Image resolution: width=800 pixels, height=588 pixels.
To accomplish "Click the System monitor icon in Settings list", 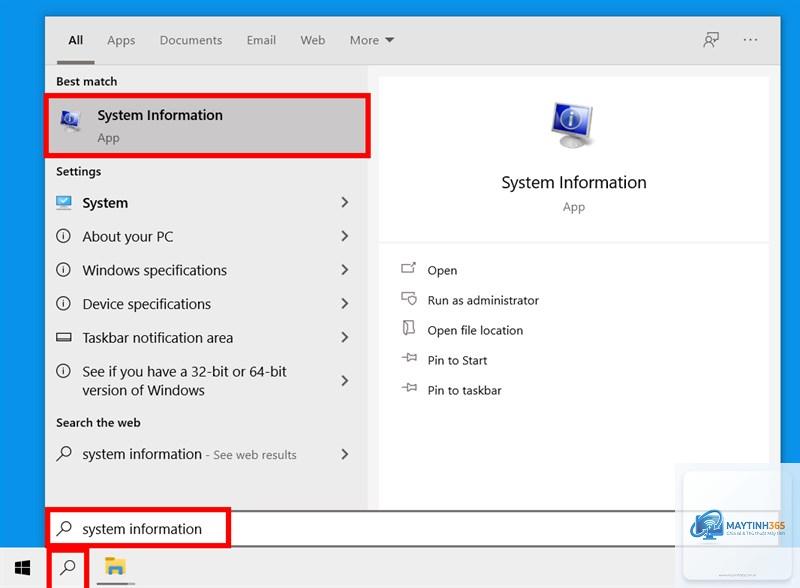I will tap(64, 203).
